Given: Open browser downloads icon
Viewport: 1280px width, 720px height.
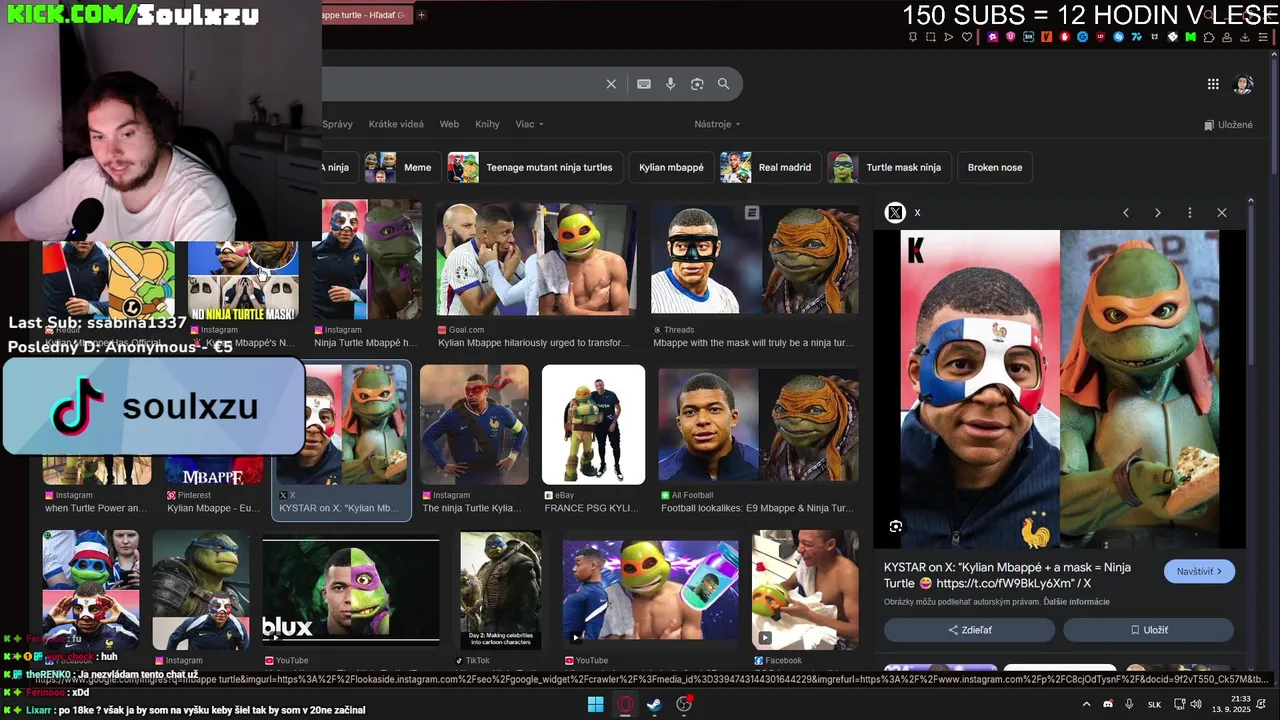Looking at the screenshot, I should (1244, 37).
